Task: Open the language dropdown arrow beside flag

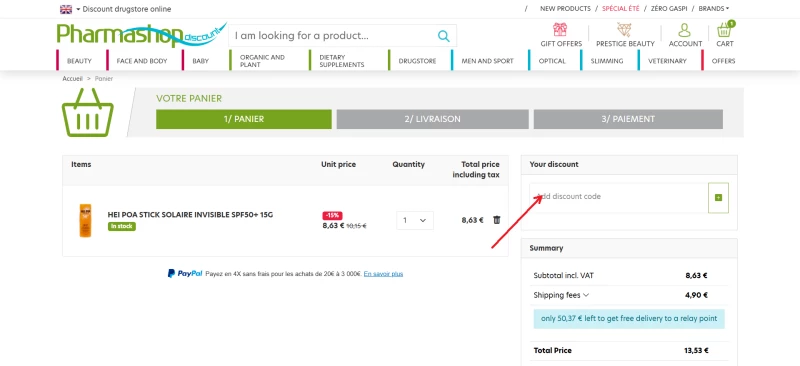Action: [x=78, y=9]
